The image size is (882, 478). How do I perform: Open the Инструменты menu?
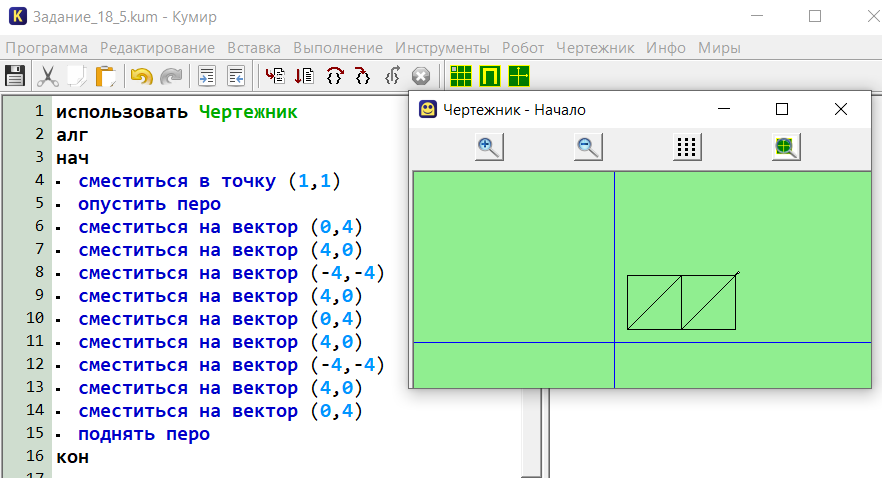tap(442, 48)
